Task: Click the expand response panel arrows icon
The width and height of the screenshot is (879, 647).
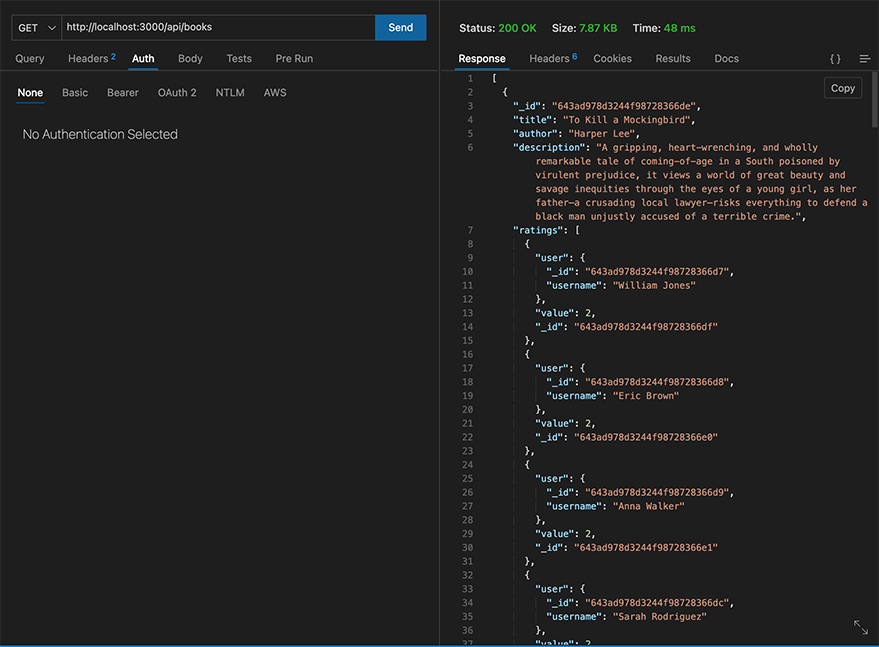Action: 861,627
